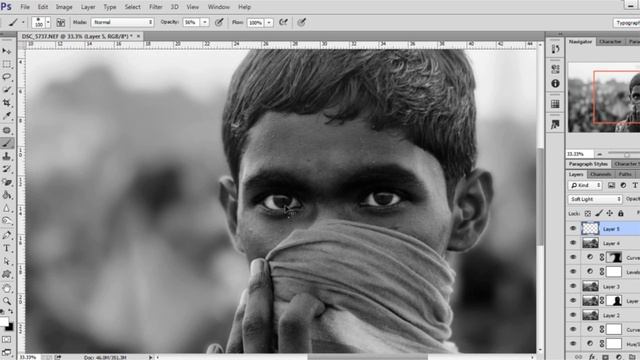Switch to the Channels tab
The height and width of the screenshot is (360, 640).
pyautogui.click(x=601, y=174)
